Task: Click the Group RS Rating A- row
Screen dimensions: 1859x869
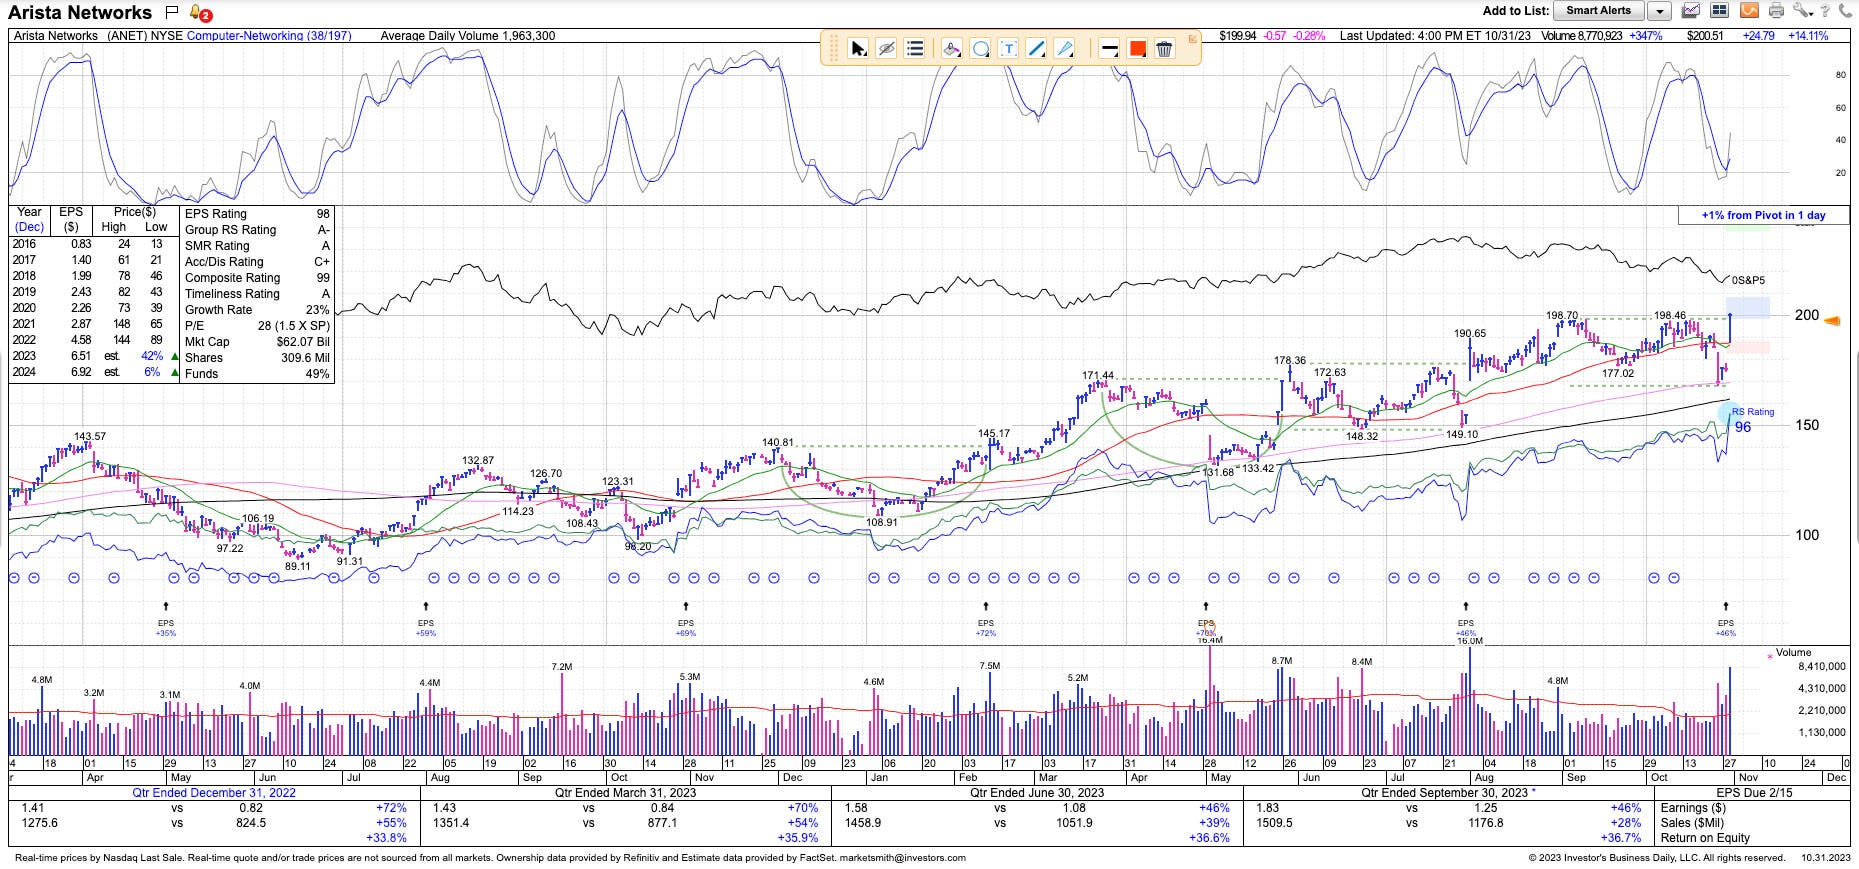Action: pyautogui.click(x=257, y=230)
